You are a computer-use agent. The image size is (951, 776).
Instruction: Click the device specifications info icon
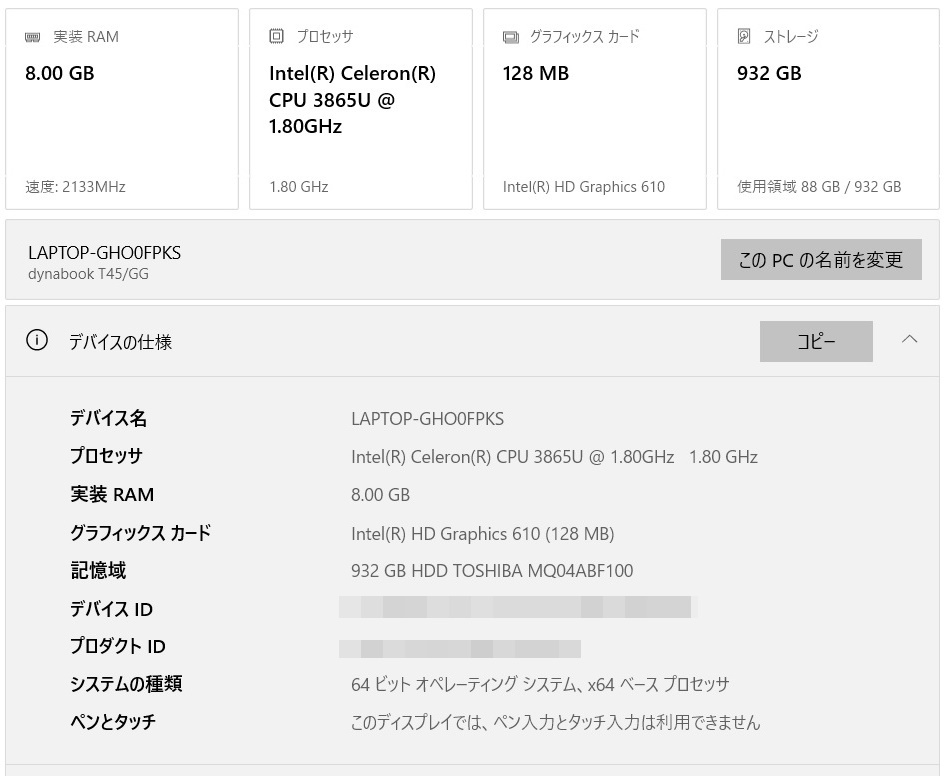[37, 341]
